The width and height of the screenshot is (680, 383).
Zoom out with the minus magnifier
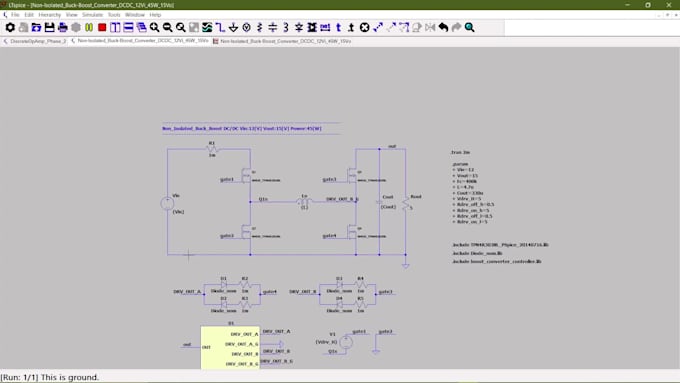pos(167,27)
